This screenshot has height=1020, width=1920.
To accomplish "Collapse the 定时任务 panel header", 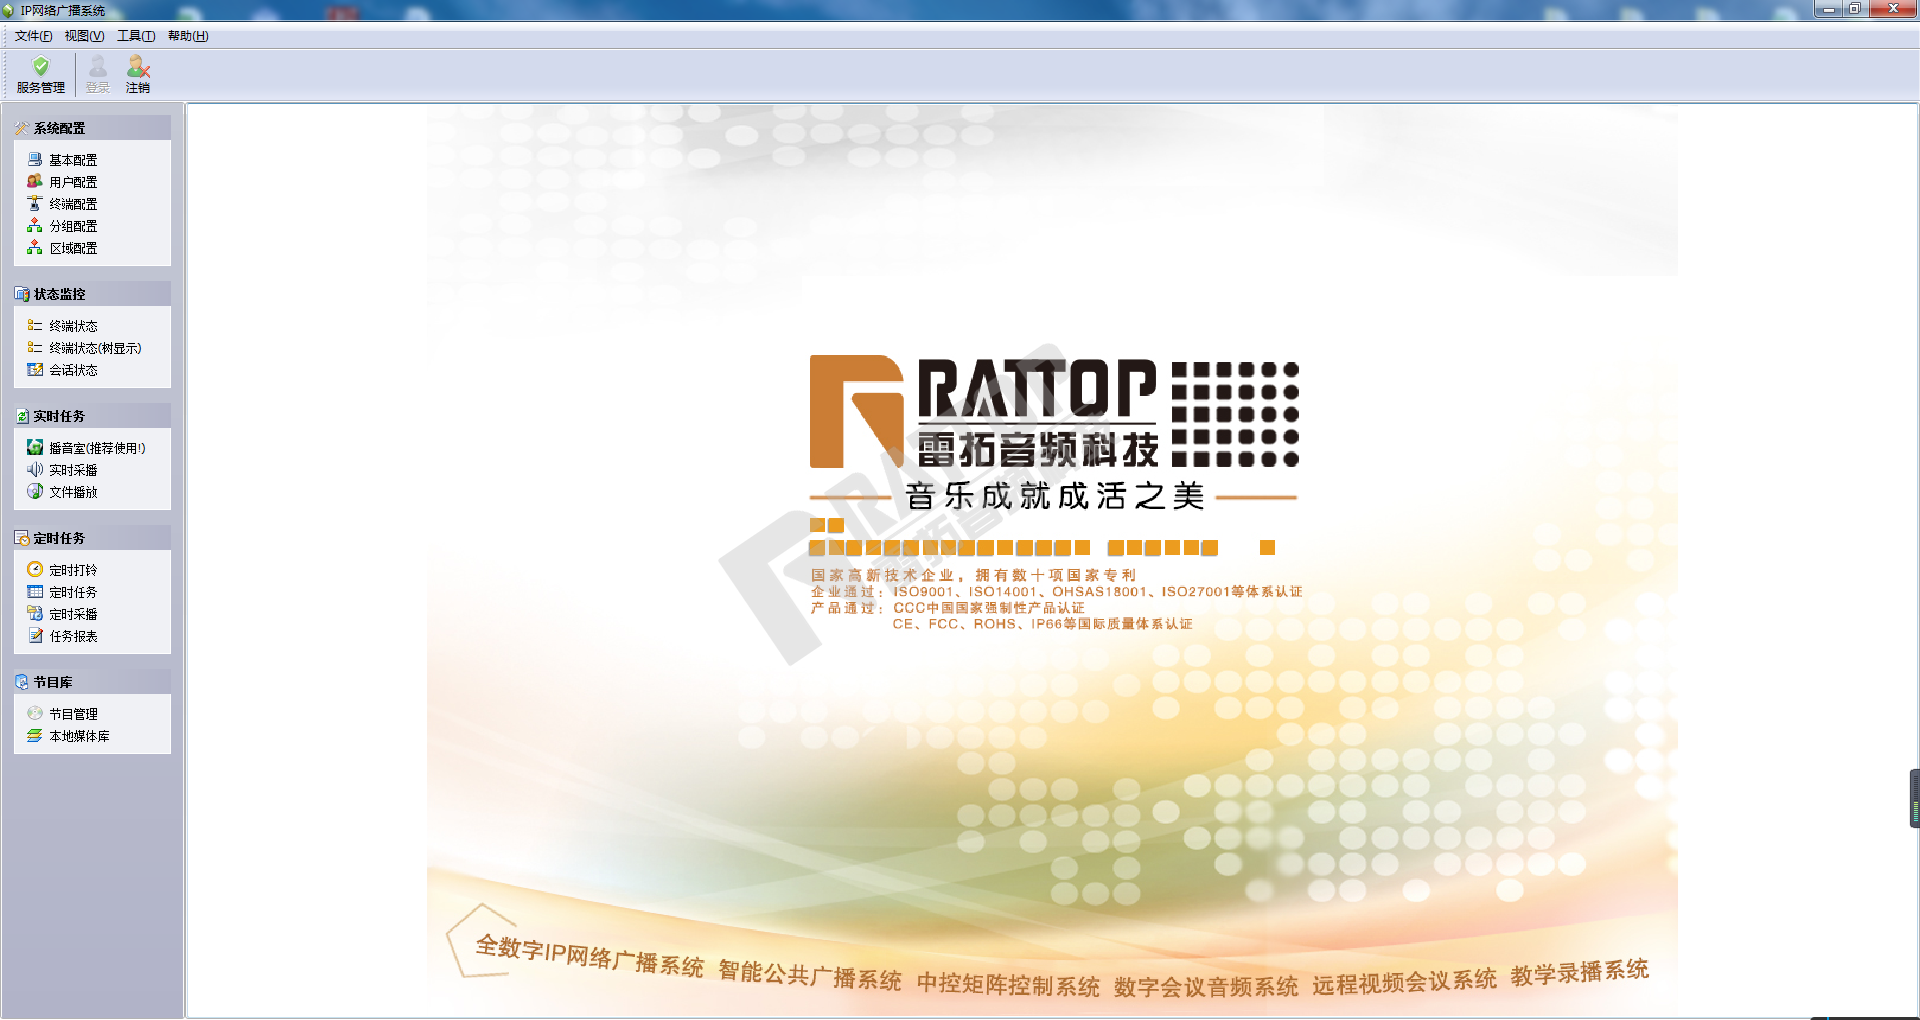I will click(x=92, y=538).
